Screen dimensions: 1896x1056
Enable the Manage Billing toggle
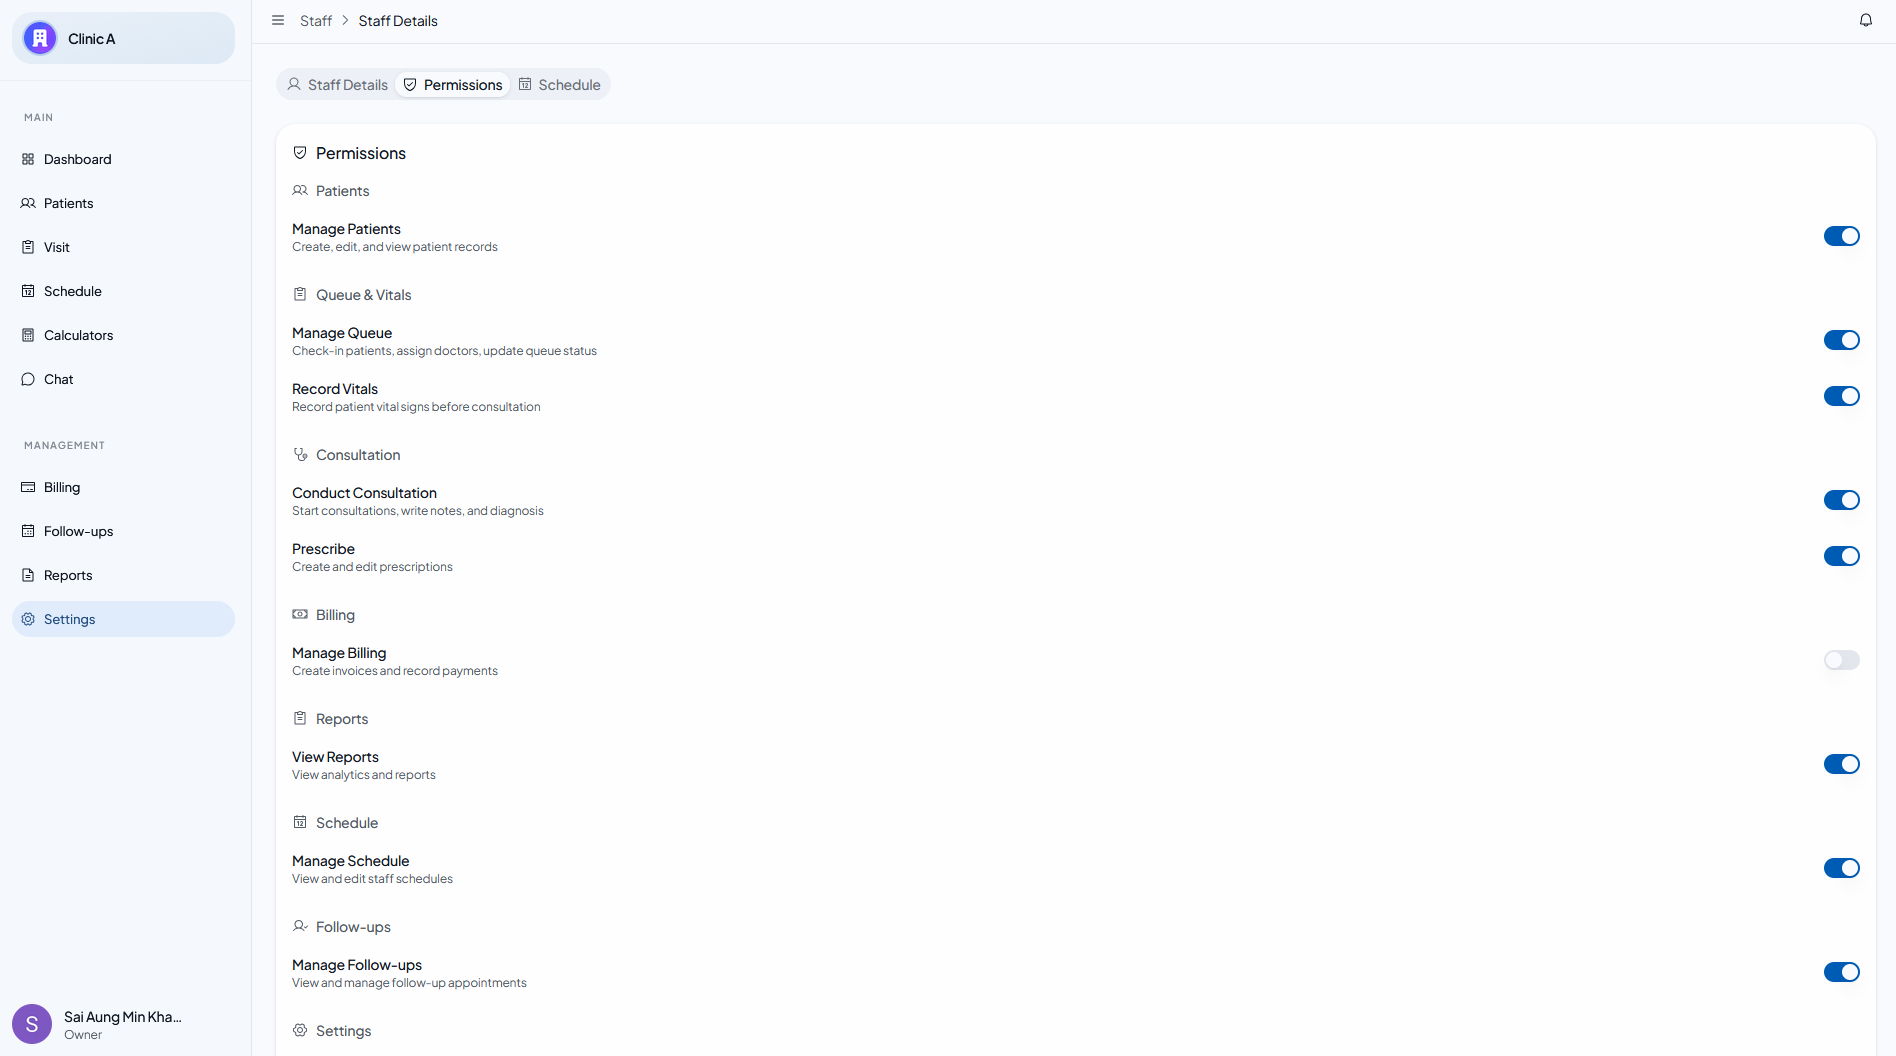tap(1841, 660)
